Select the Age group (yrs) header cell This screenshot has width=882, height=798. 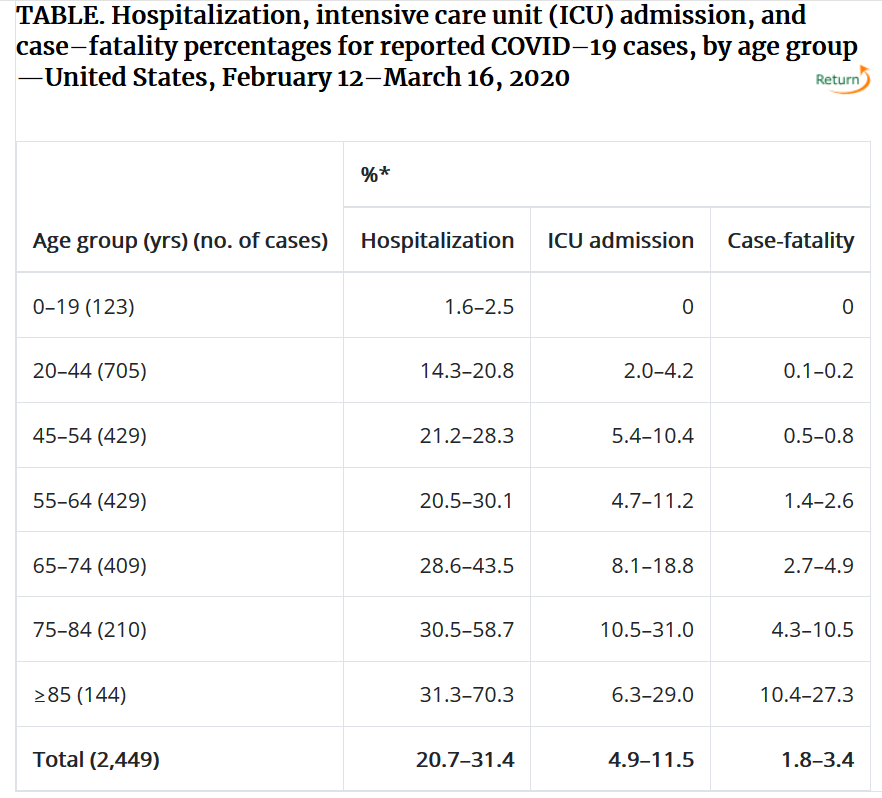180,241
